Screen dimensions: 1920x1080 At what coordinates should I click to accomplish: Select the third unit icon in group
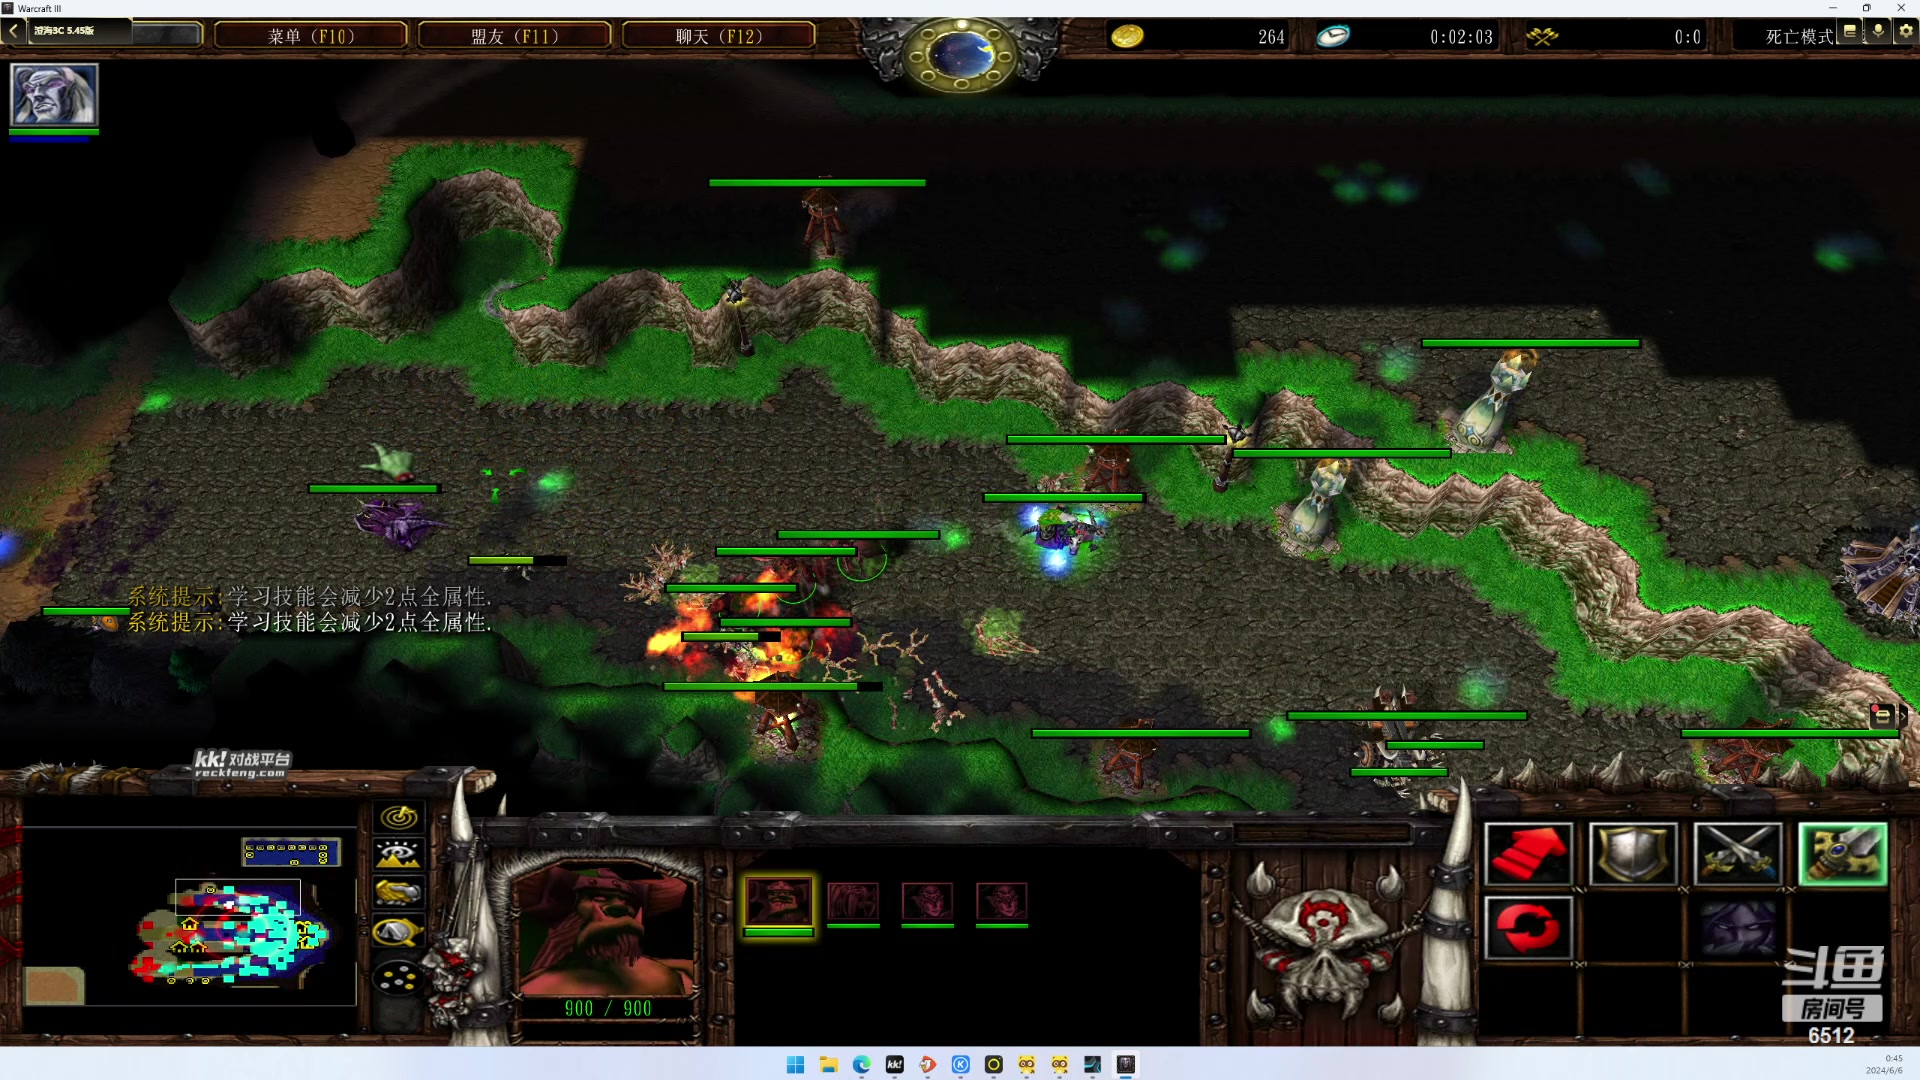click(927, 902)
